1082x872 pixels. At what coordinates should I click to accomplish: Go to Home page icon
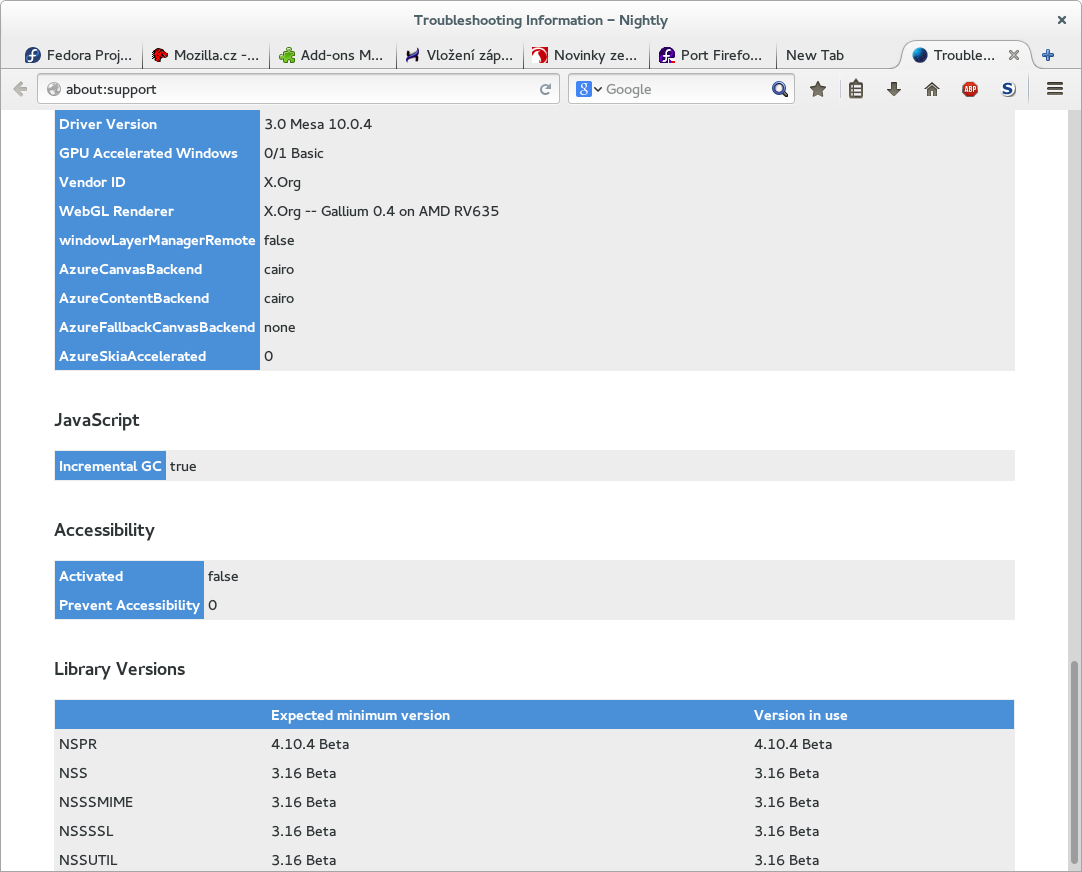(932, 89)
